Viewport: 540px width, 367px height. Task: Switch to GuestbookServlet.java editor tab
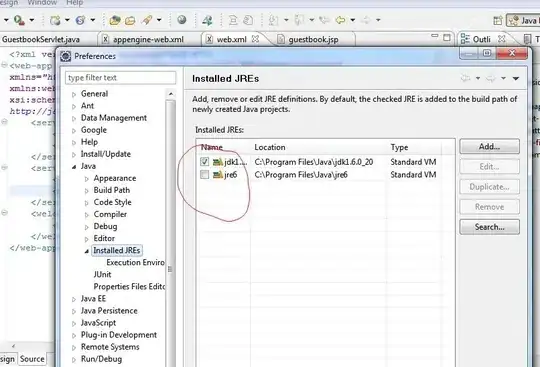pyautogui.click(x=41, y=39)
